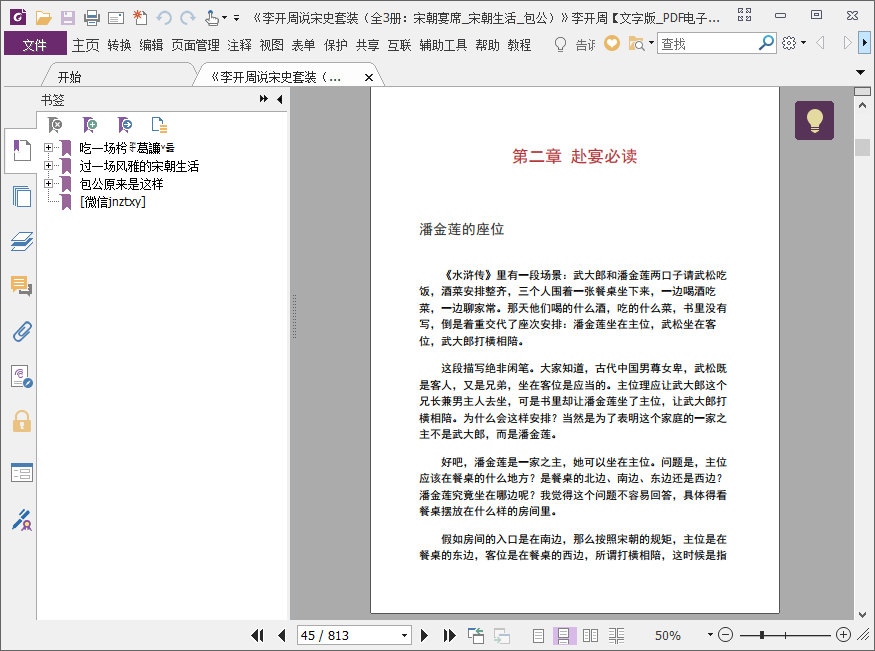Expand the 包公原来是这样 bookmark
875x651 pixels.
[49, 184]
